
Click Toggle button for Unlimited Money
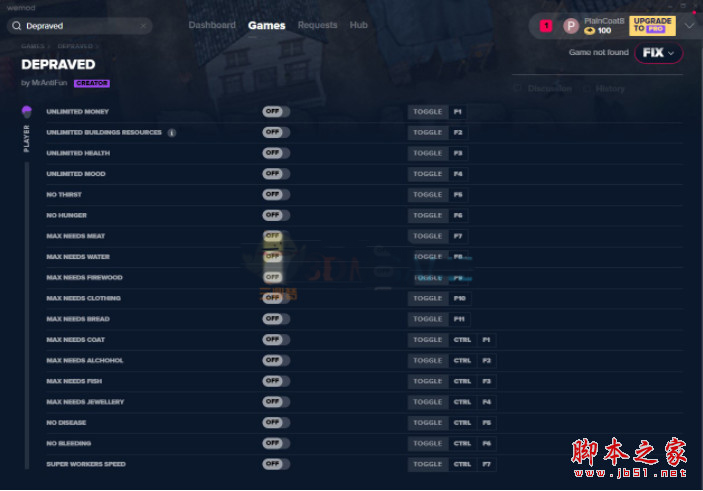428,112
